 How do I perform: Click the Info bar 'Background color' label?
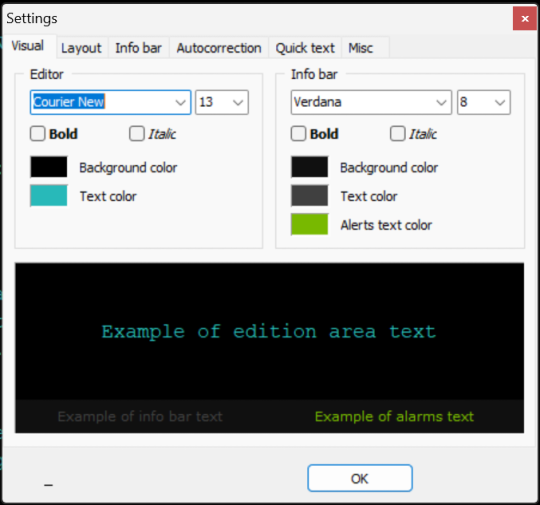pos(389,168)
